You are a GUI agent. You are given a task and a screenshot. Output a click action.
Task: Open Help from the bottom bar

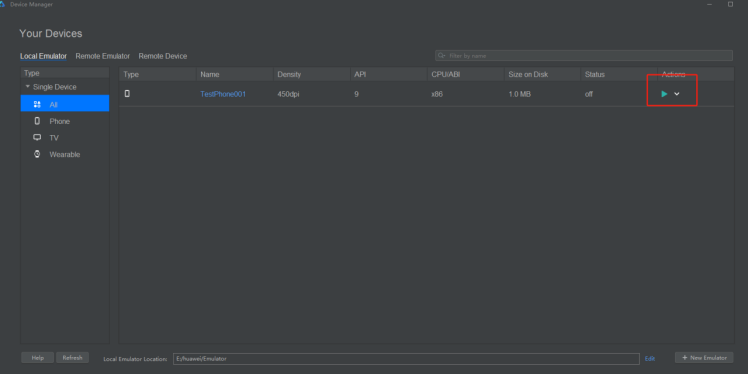[x=38, y=358]
